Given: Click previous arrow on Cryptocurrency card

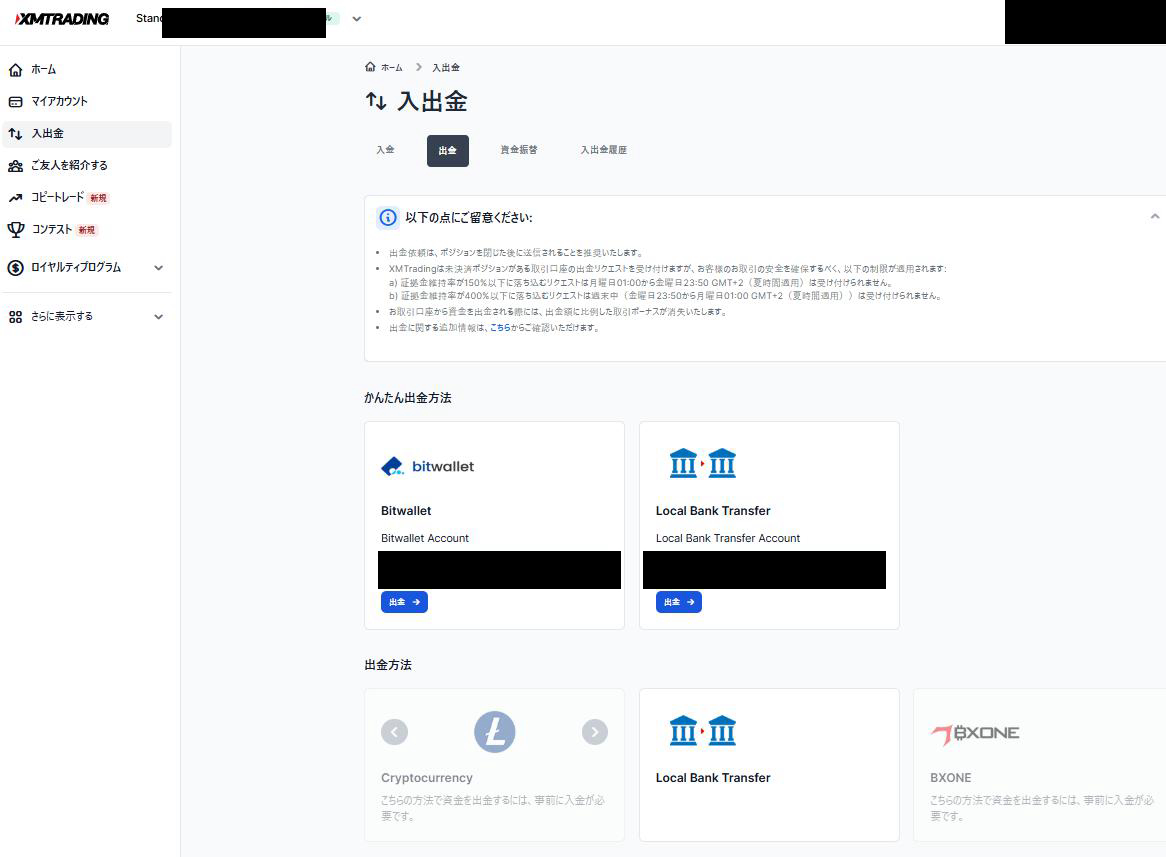Looking at the screenshot, I should click(x=394, y=732).
